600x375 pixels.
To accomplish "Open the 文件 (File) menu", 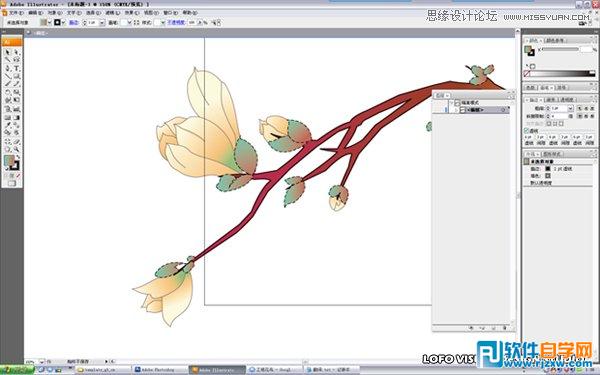I will click(16, 13).
